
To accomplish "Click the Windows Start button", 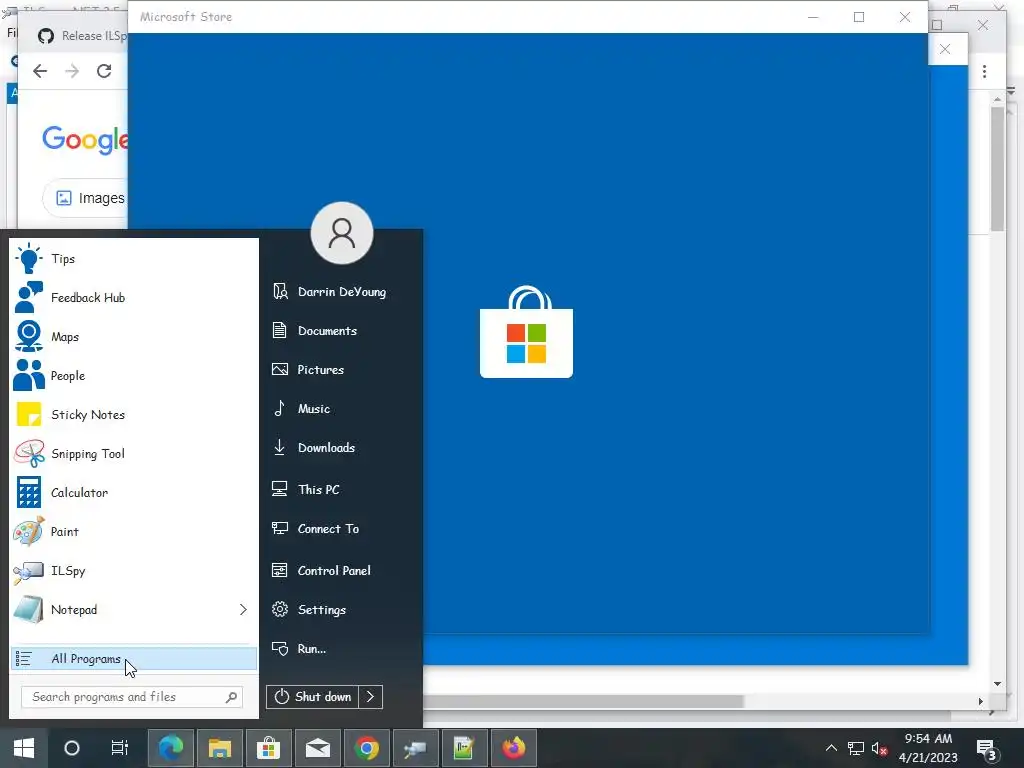I will point(24,748).
